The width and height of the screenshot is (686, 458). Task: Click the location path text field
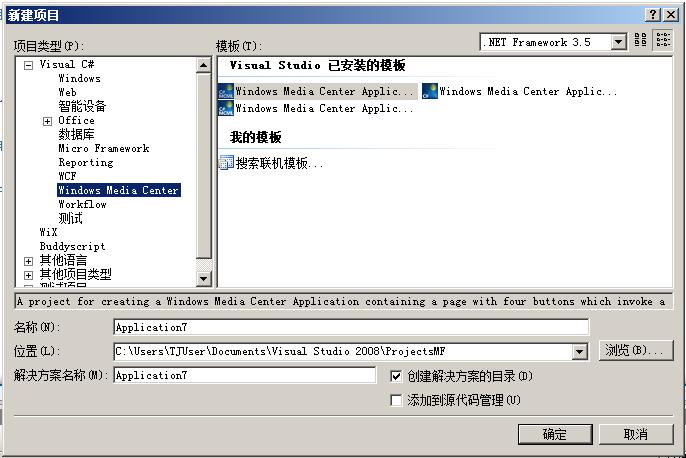[343, 351]
